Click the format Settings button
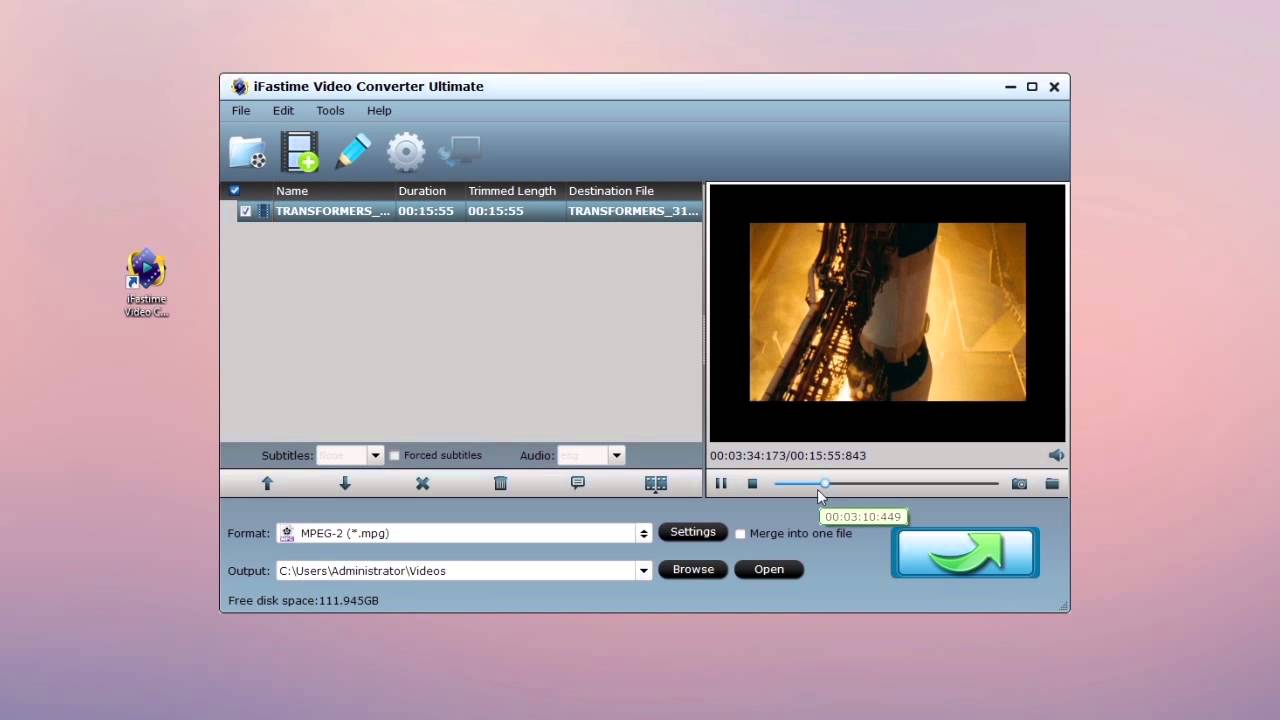 point(693,532)
